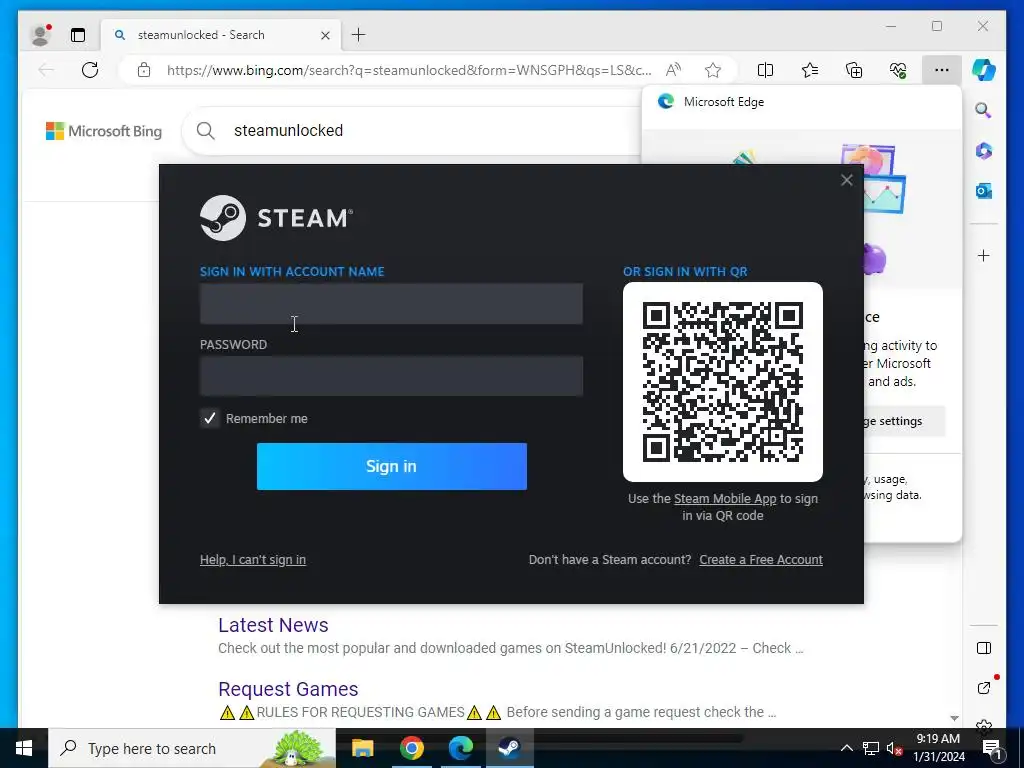The image size is (1024, 768).
Task: Open Outlook in the Edge sidebar
Action: (984, 191)
